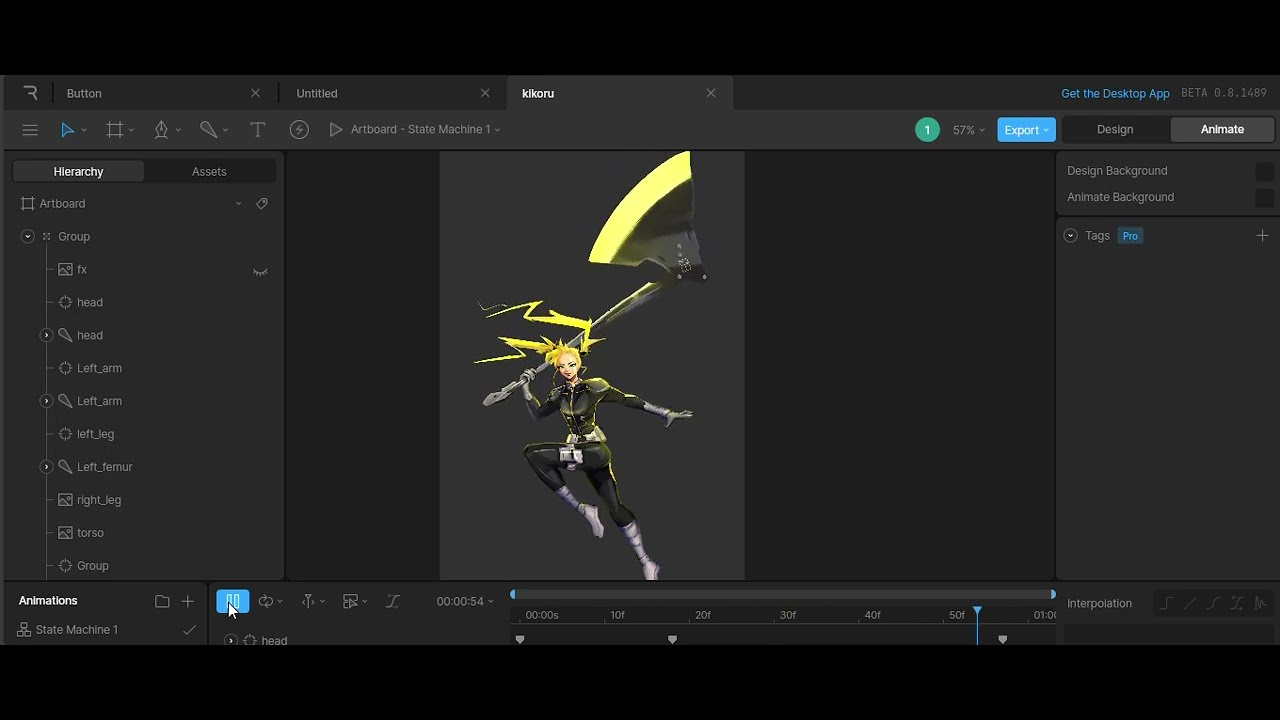Add a new animation with plus
The width and height of the screenshot is (1280, 720).
pos(187,601)
